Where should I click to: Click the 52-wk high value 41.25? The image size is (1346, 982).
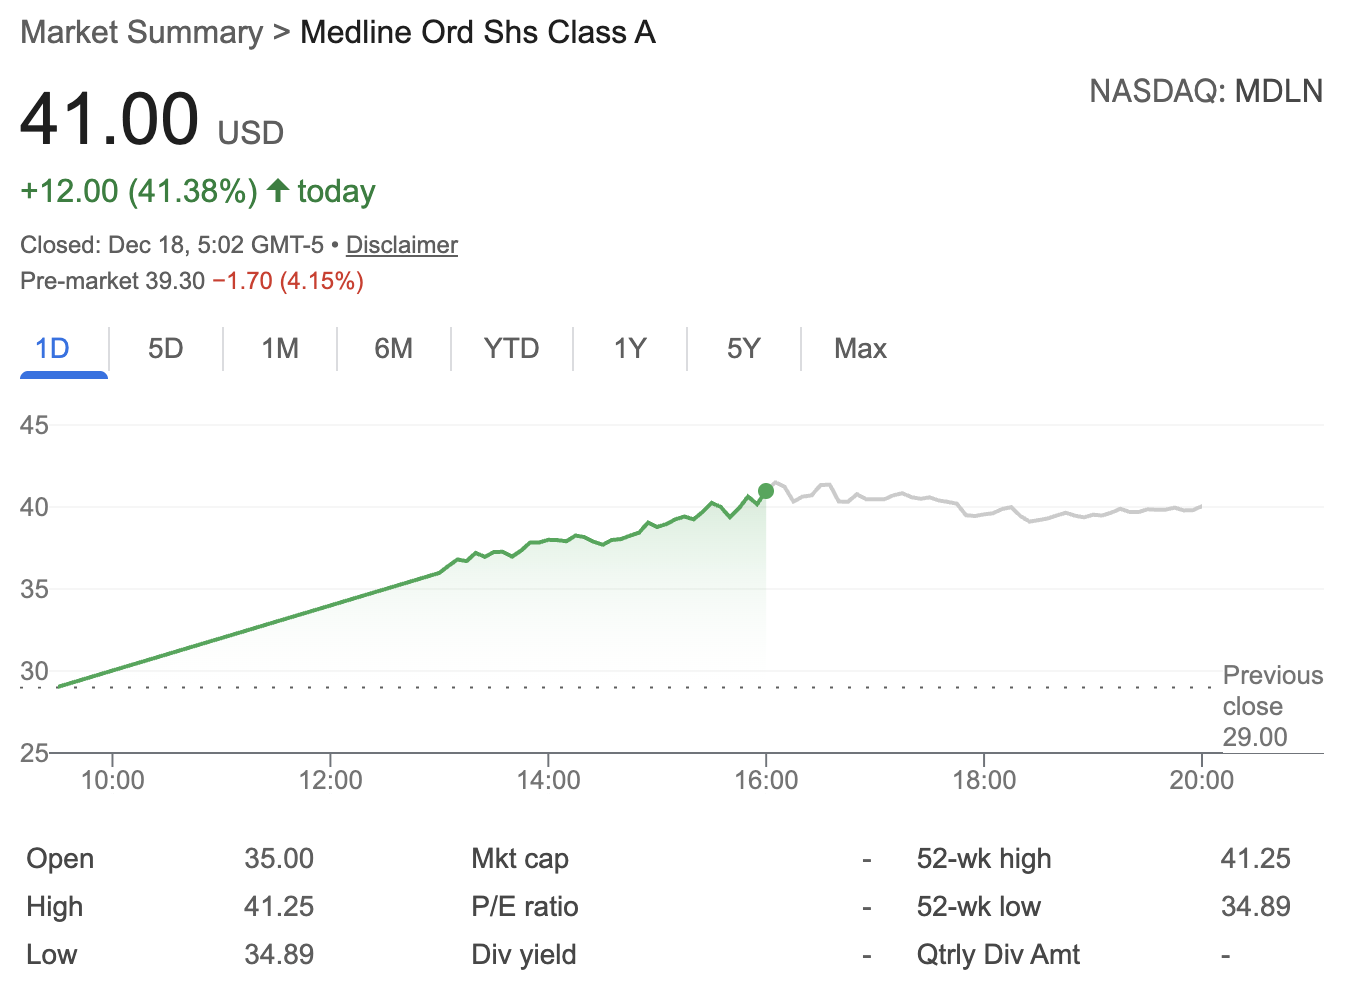tap(1257, 858)
